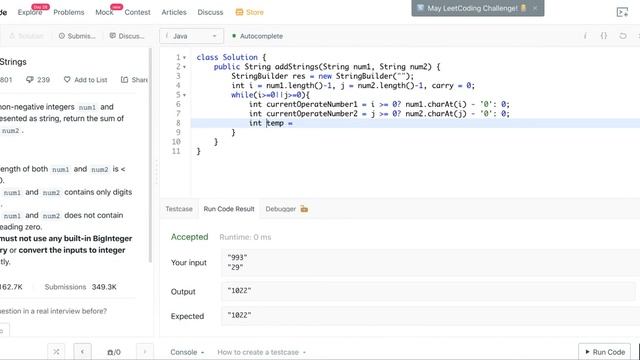Click the Store cart icon
The image size is (640, 360).
click(x=239, y=12)
